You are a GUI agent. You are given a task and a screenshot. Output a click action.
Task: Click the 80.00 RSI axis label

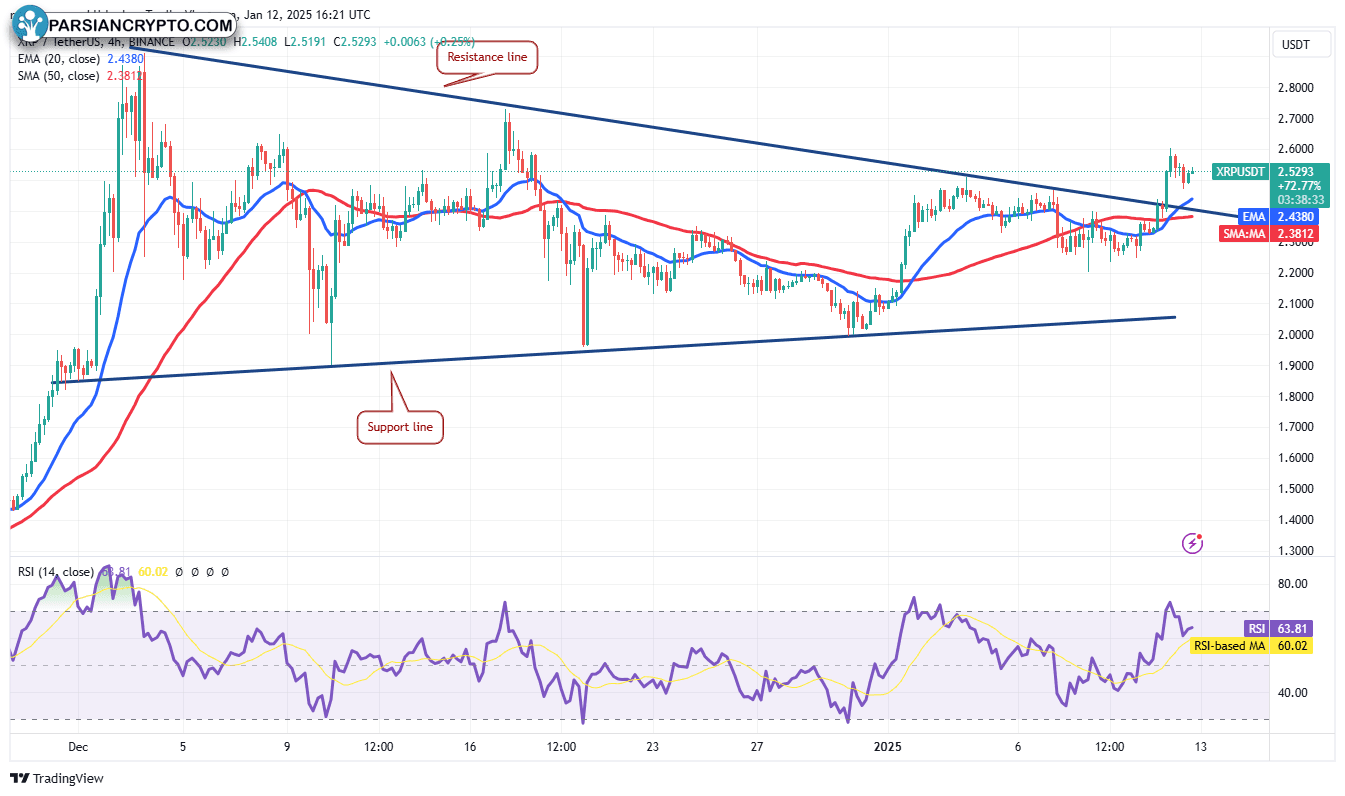(x=1294, y=584)
